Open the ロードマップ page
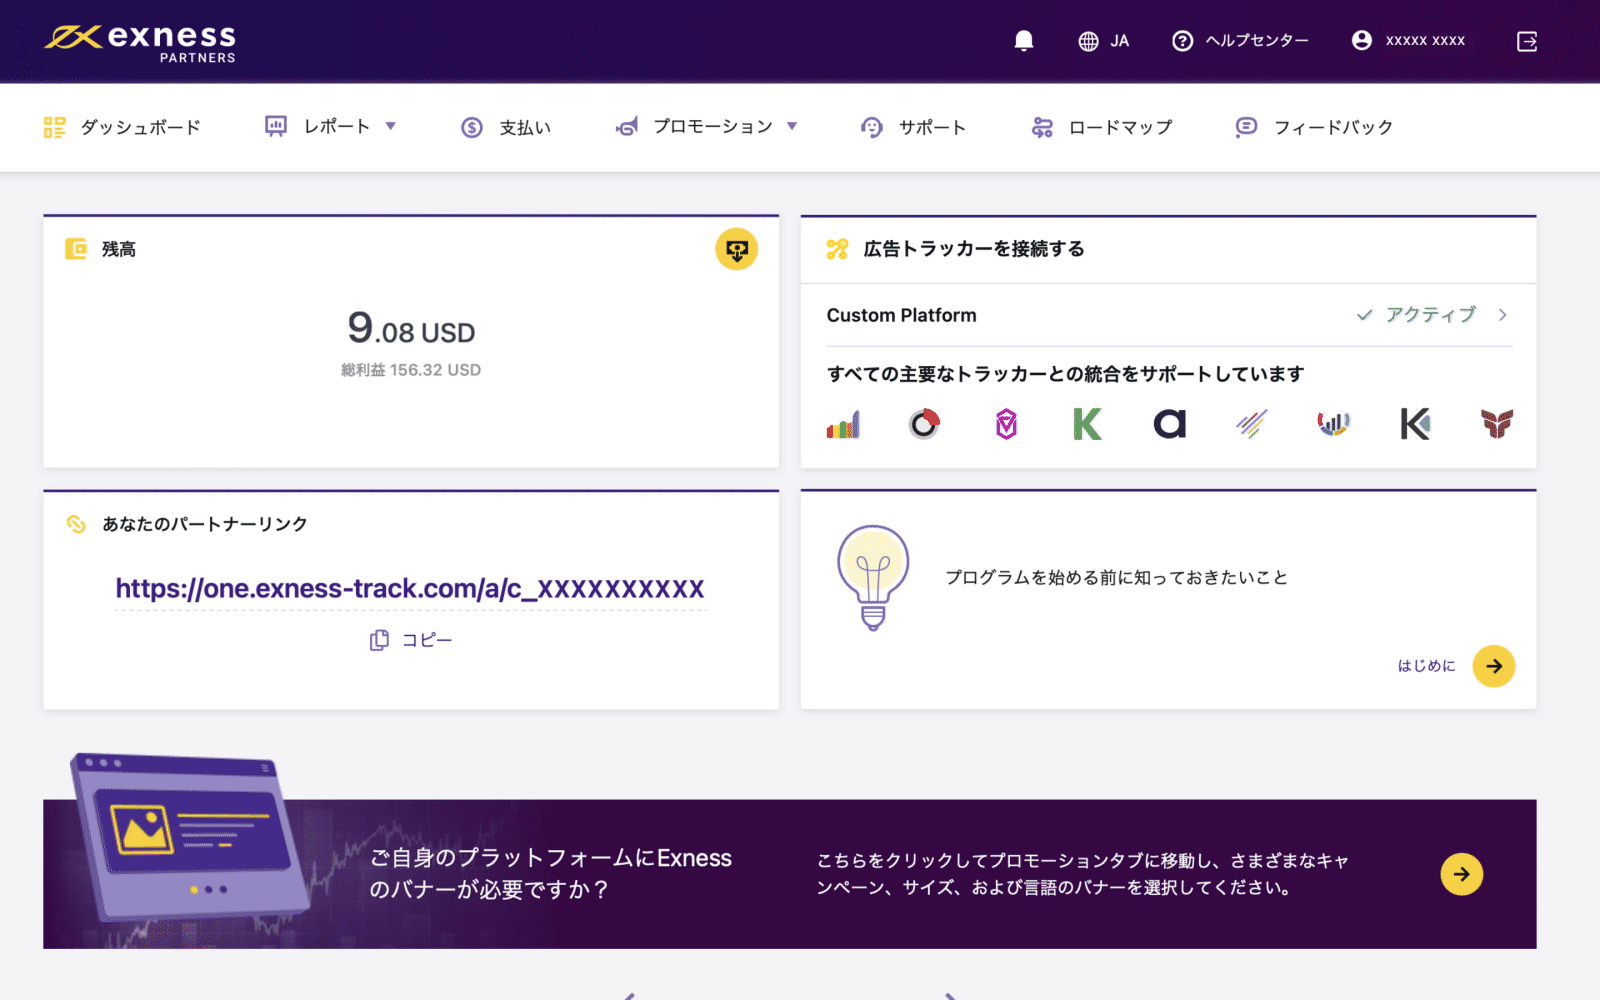Screen dimensions: 1600x1000 click(x=1120, y=127)
